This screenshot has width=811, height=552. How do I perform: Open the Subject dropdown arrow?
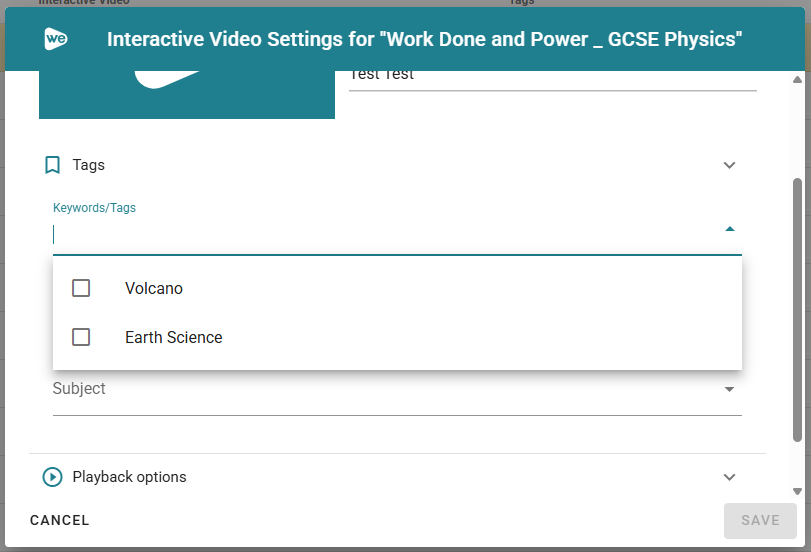tap(729, 389)
